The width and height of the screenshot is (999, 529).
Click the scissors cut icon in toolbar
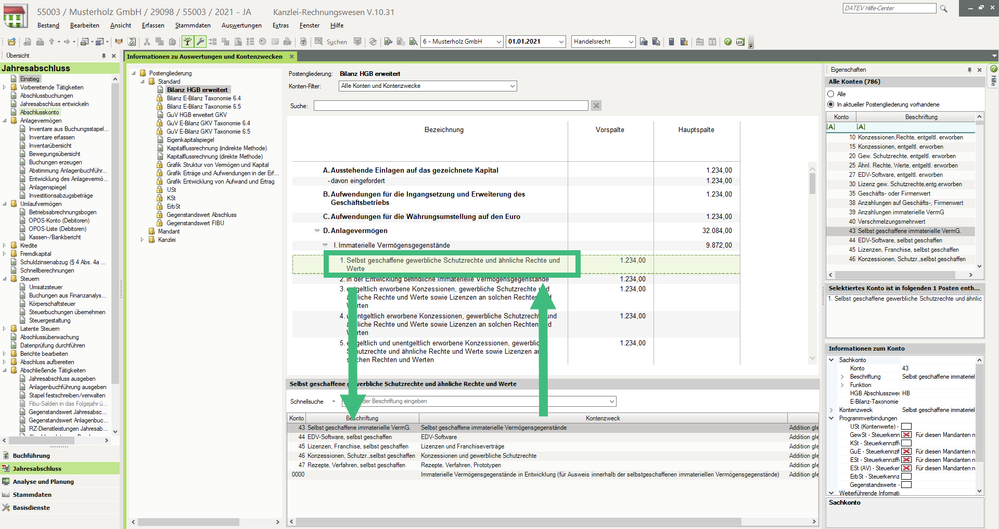pos(147,41)
